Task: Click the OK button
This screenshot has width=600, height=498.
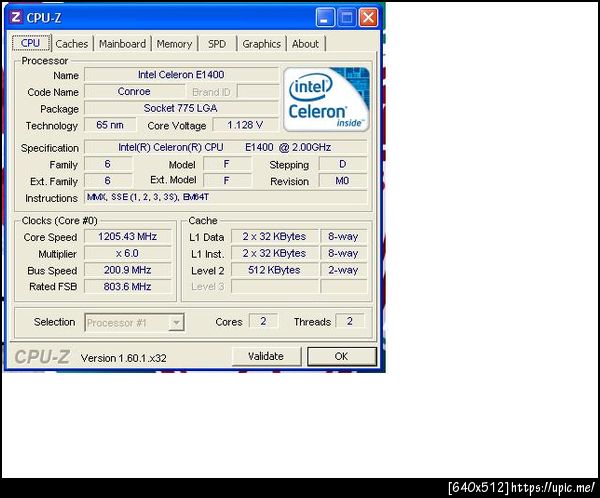Action: 341,356
